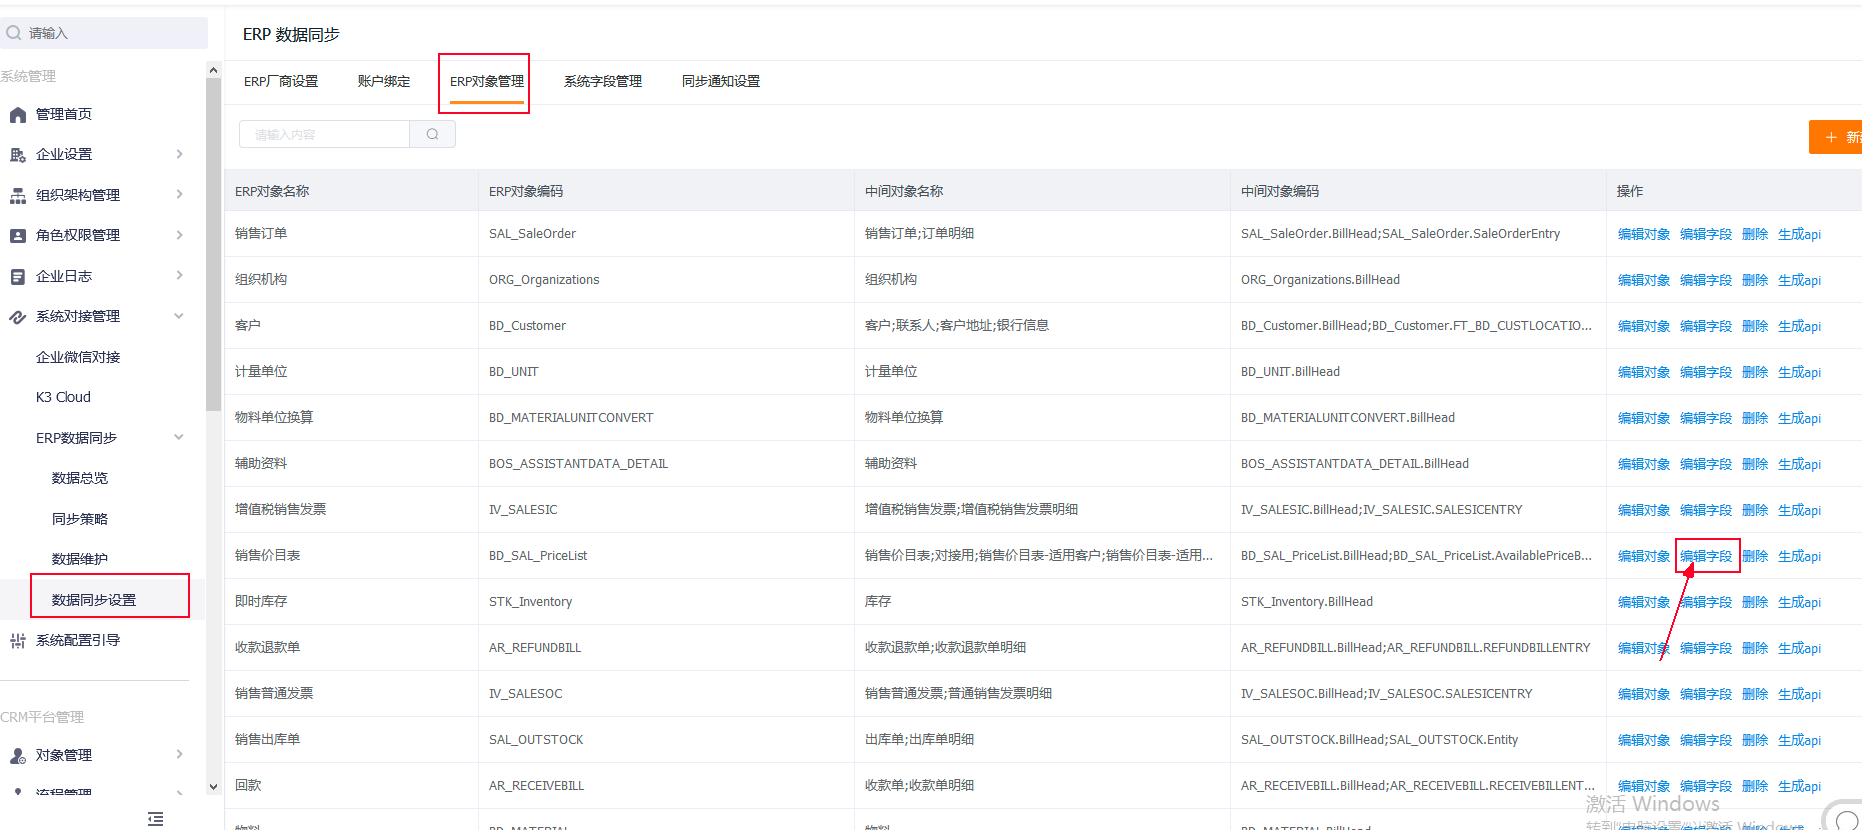Screen dimensions: 1862x830
Task: Open 同步策略 submenu item
Action: click(80, 519)
